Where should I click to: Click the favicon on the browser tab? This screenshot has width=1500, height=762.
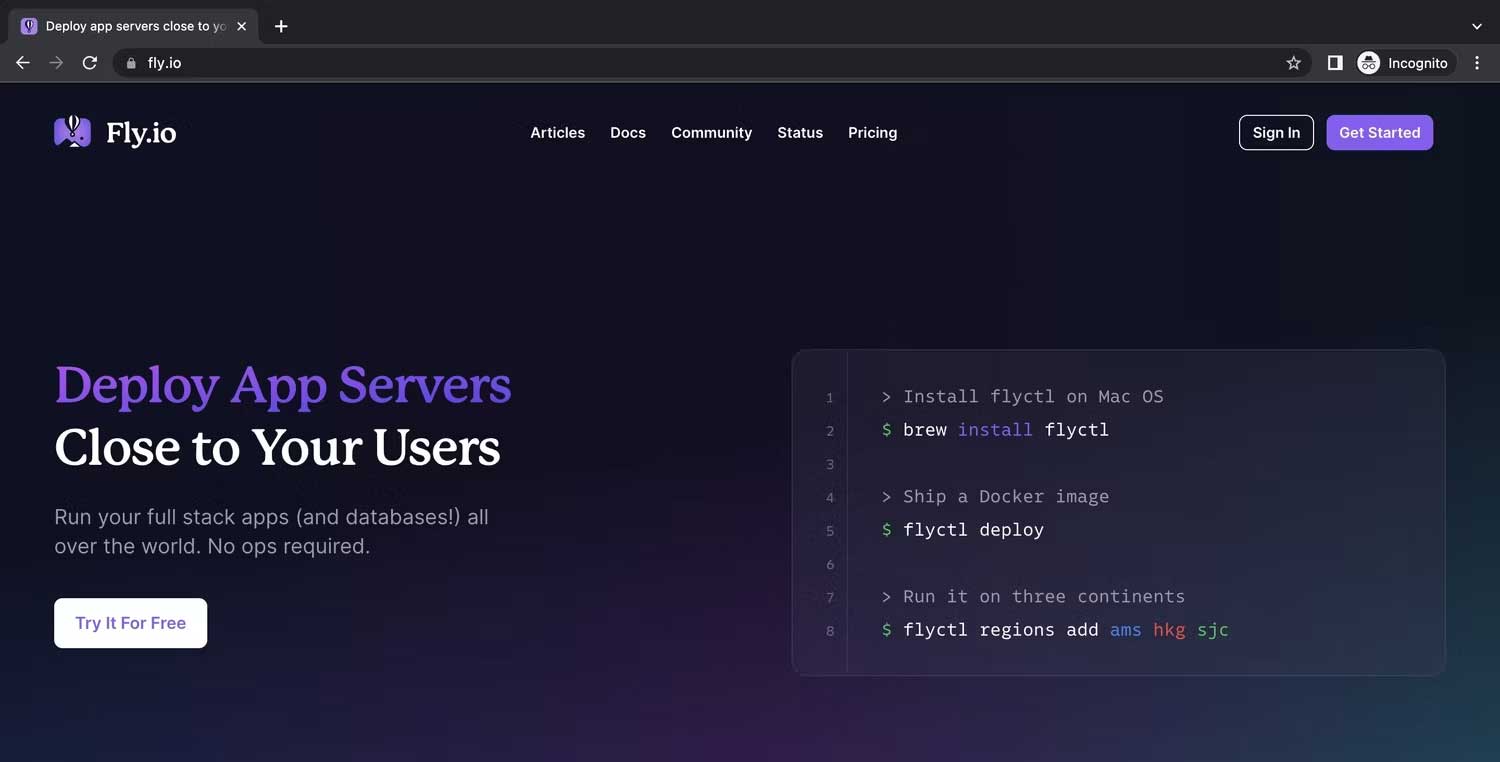click(x=28, y=25)
